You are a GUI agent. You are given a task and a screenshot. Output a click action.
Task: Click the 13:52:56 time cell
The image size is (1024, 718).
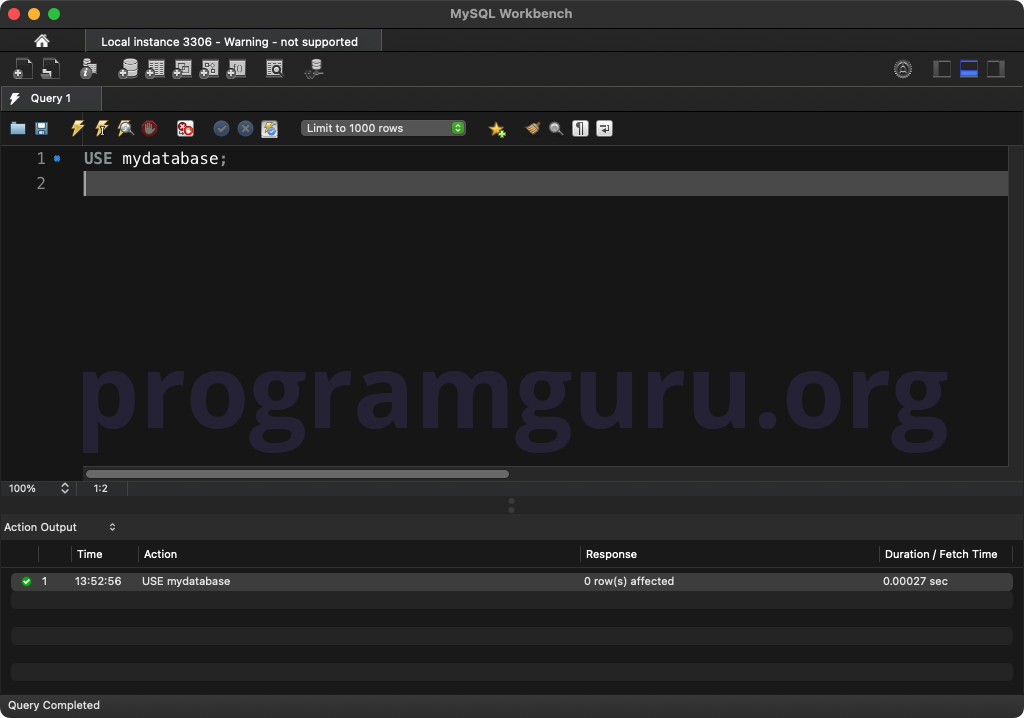tap(98, 581)
